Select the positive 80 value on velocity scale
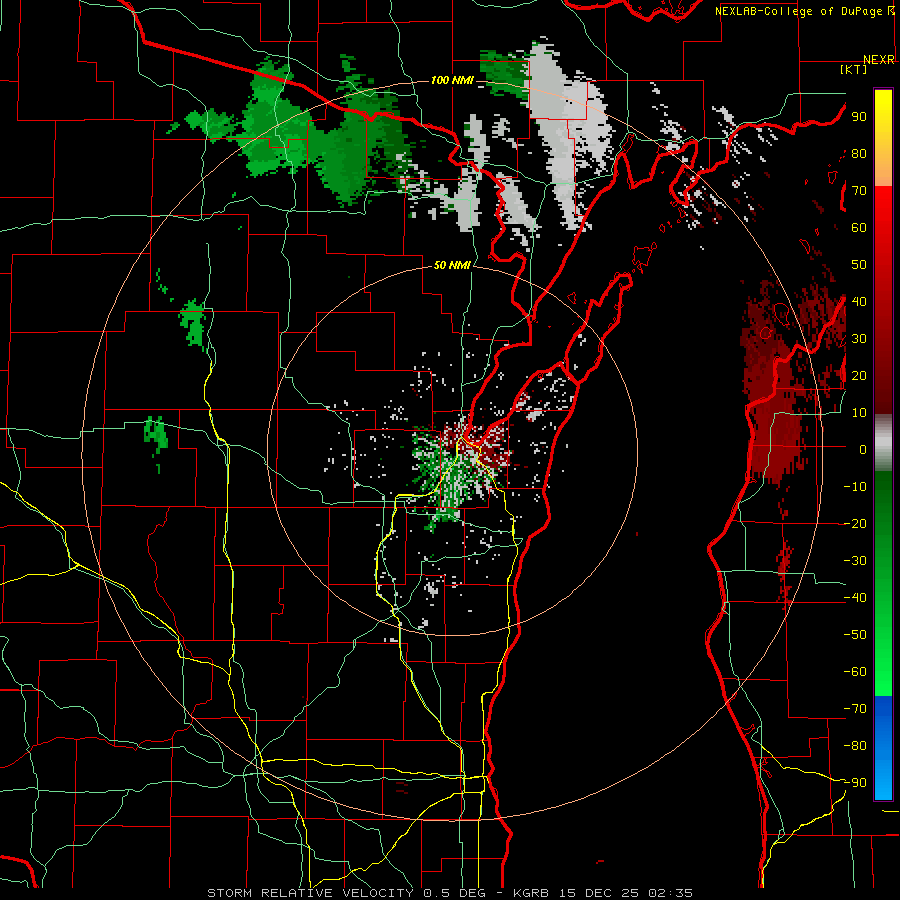 pos(859,153)
